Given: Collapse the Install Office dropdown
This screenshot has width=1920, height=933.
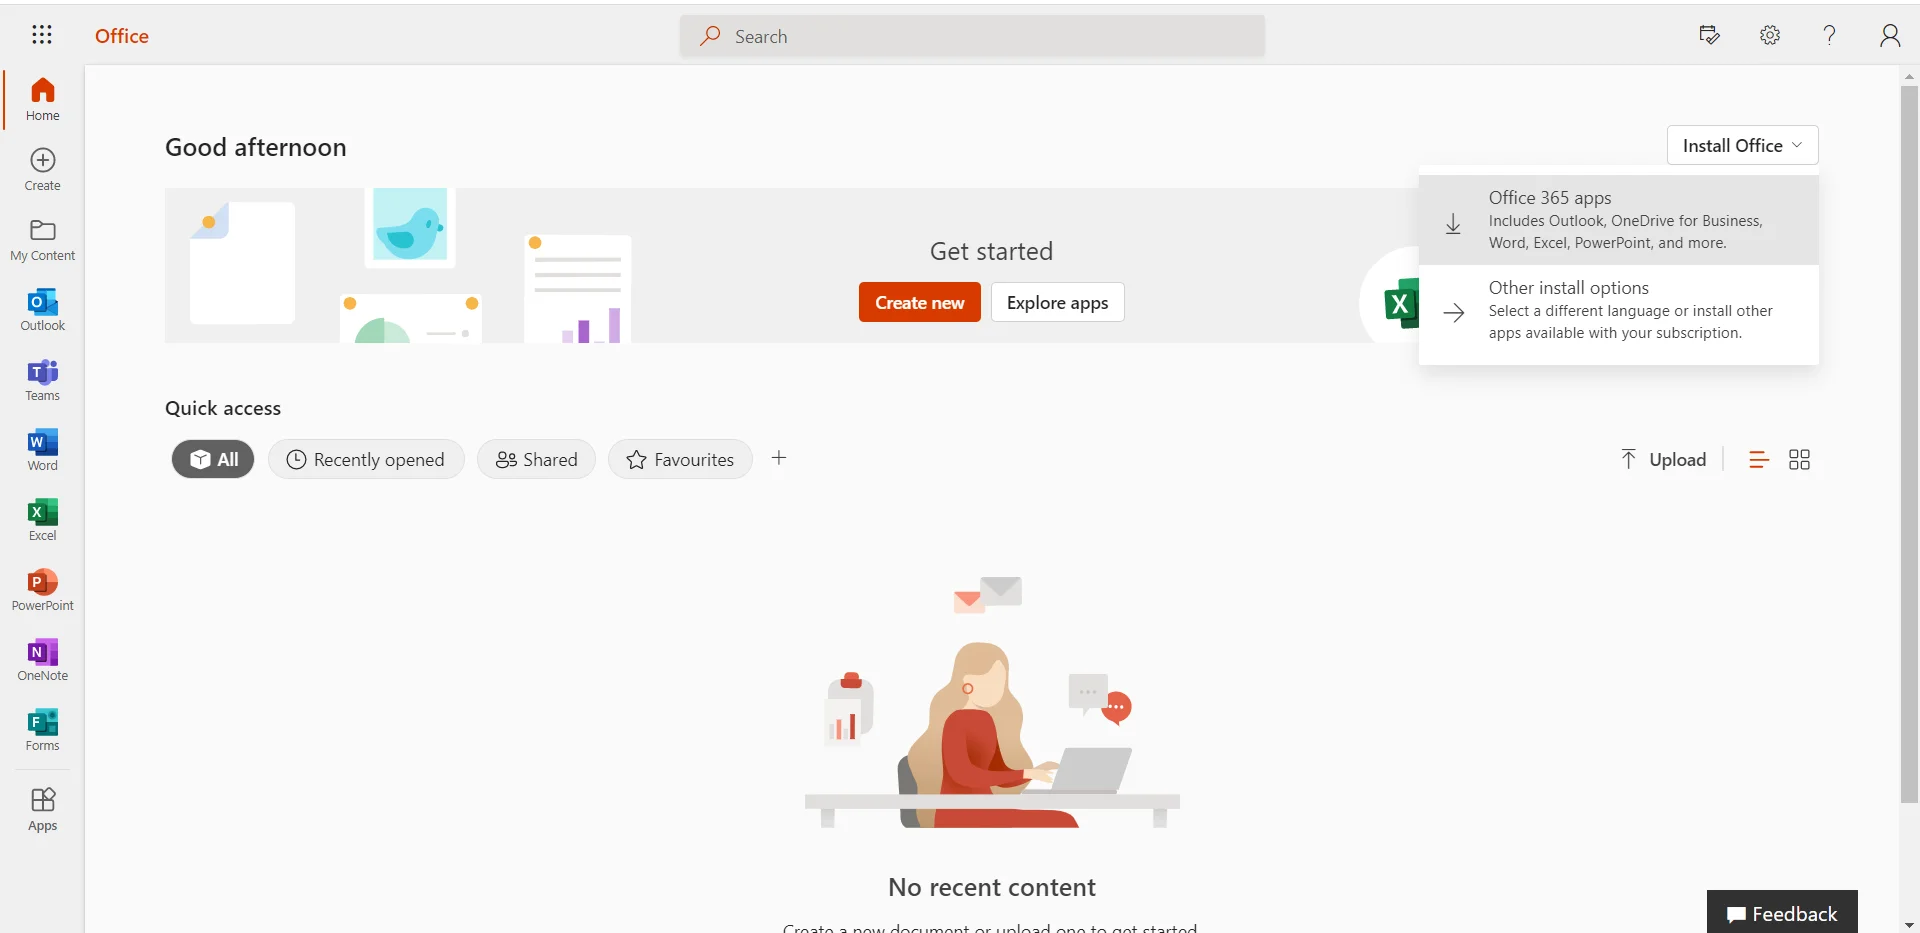Looking at the screenshot, I should (1742, 145).
